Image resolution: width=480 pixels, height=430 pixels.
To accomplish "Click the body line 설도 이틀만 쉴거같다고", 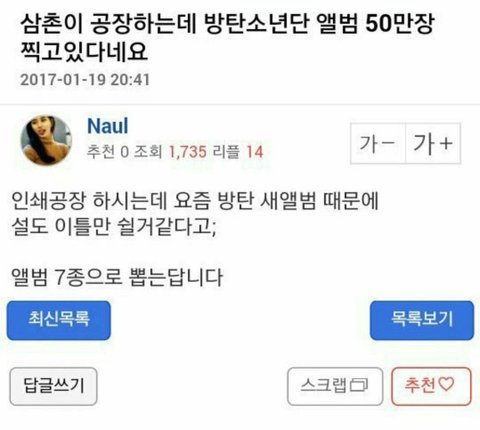I will 114,227.
